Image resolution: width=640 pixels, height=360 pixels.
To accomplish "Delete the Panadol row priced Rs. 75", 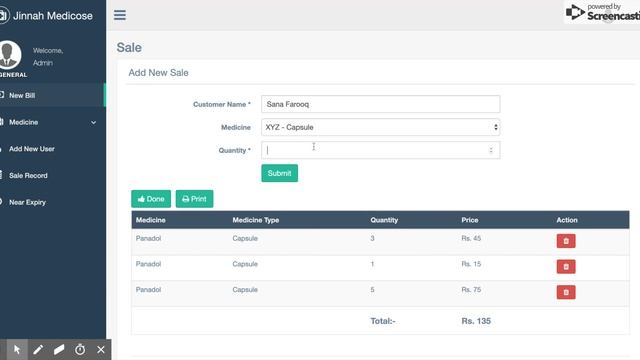I will [566, 292].
